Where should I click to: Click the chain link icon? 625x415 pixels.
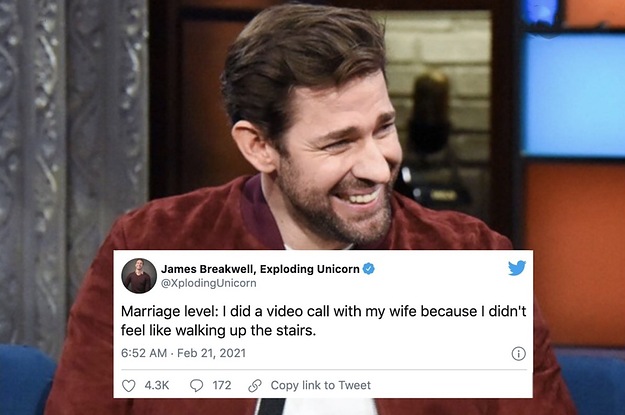pos(255,385)
